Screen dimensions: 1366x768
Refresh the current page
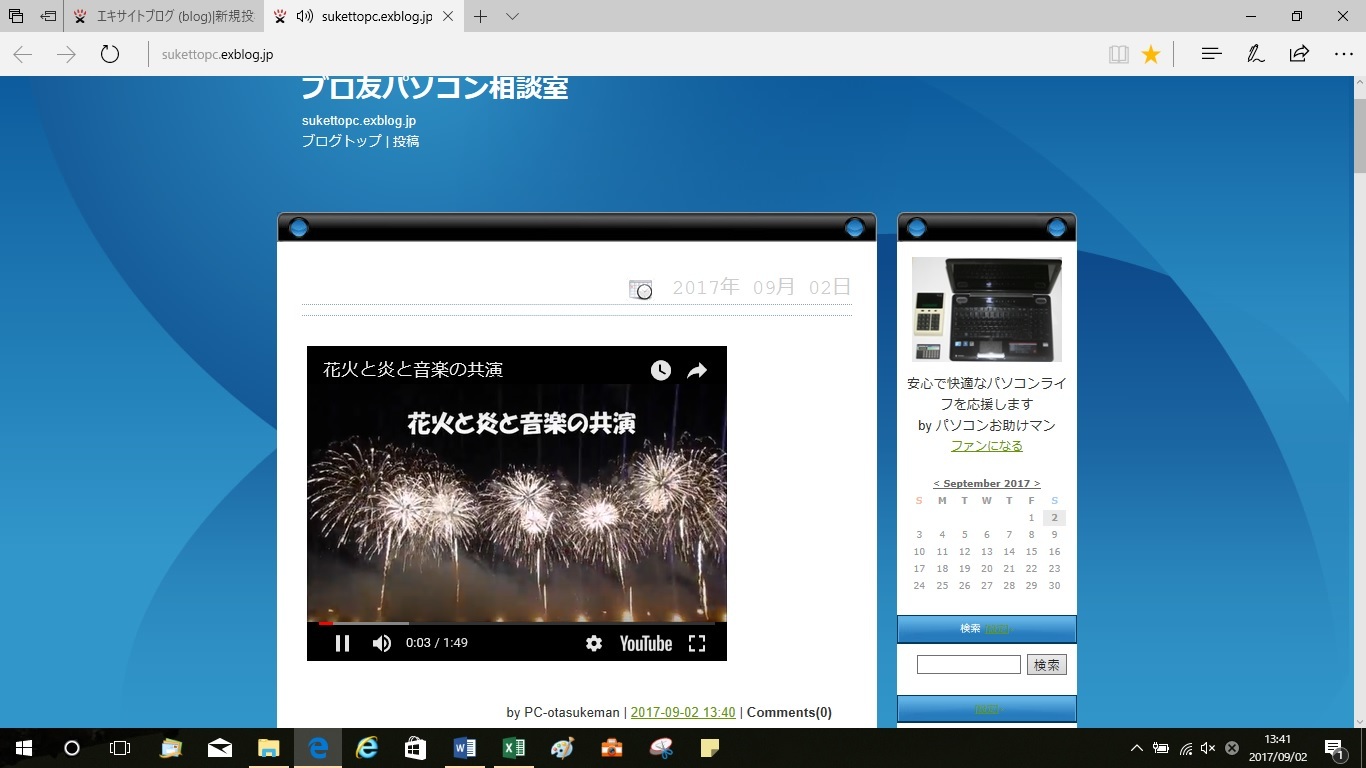pyautogui.click(x=110, y=54)
